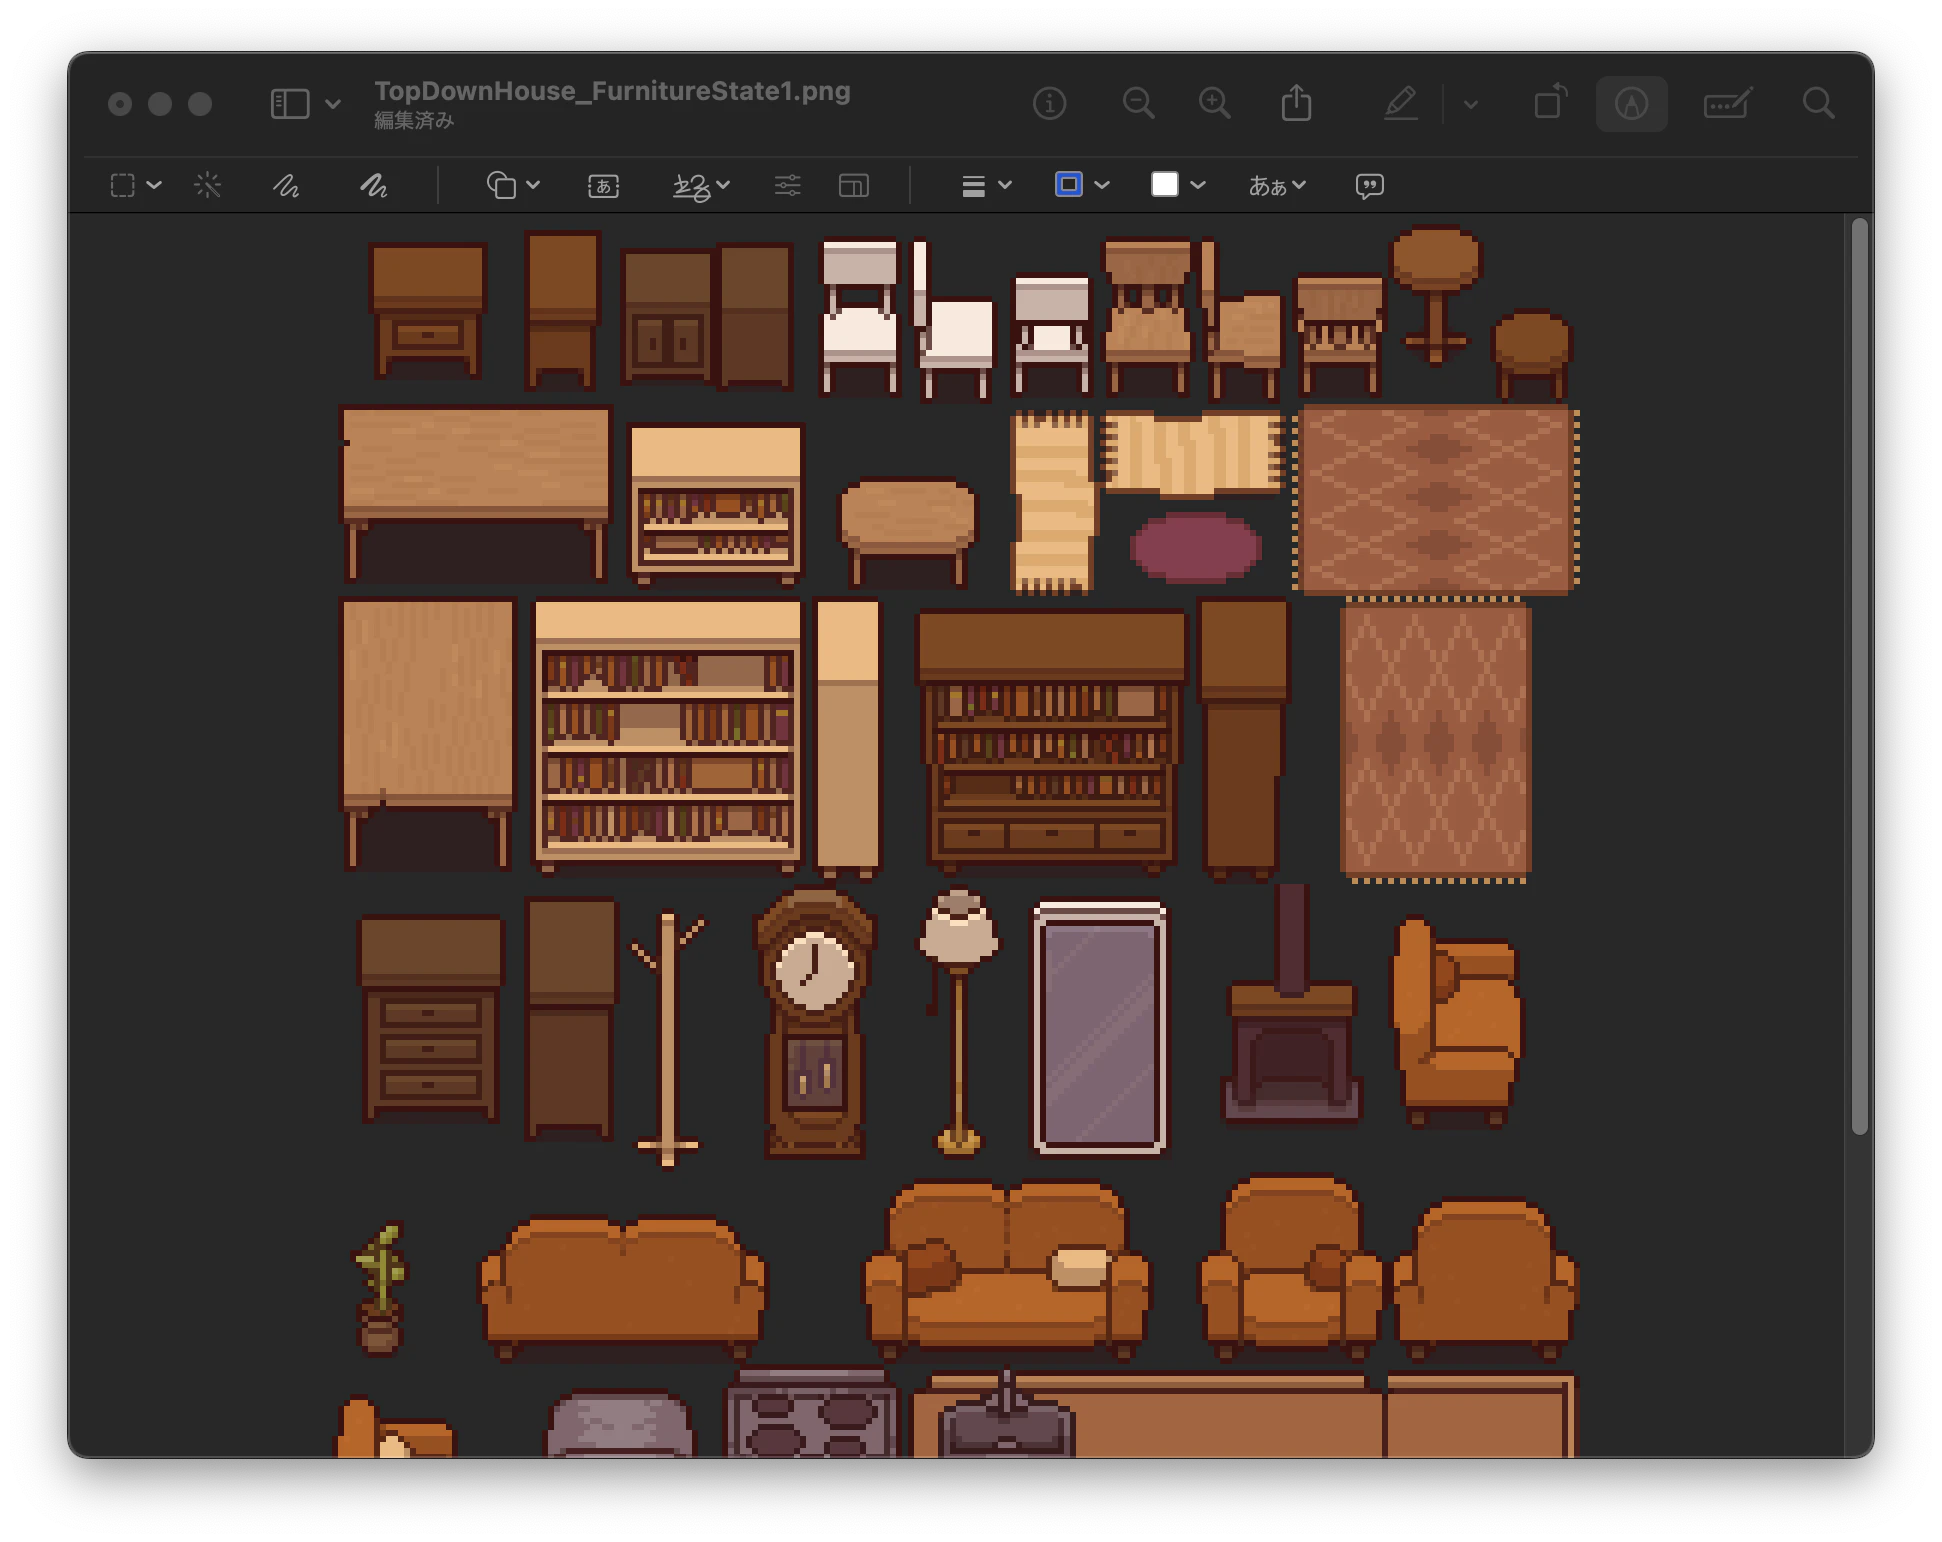Click the image description speech bubble
The image size is (1942, 1542).
[x=1369, y=185]
